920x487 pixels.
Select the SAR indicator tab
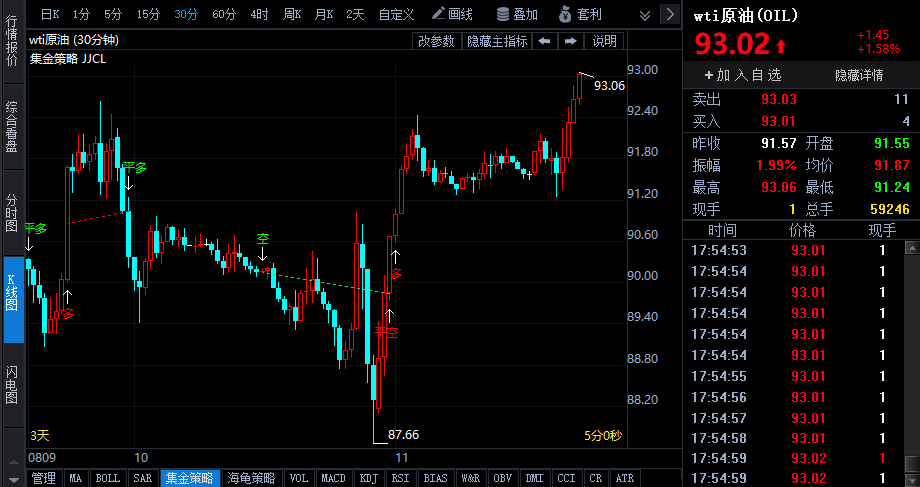coord(143,478)
